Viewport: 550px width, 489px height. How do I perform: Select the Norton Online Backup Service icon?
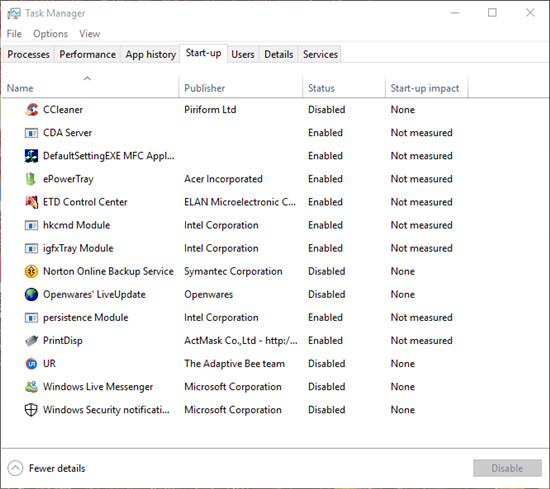click(x=31, y=271)
